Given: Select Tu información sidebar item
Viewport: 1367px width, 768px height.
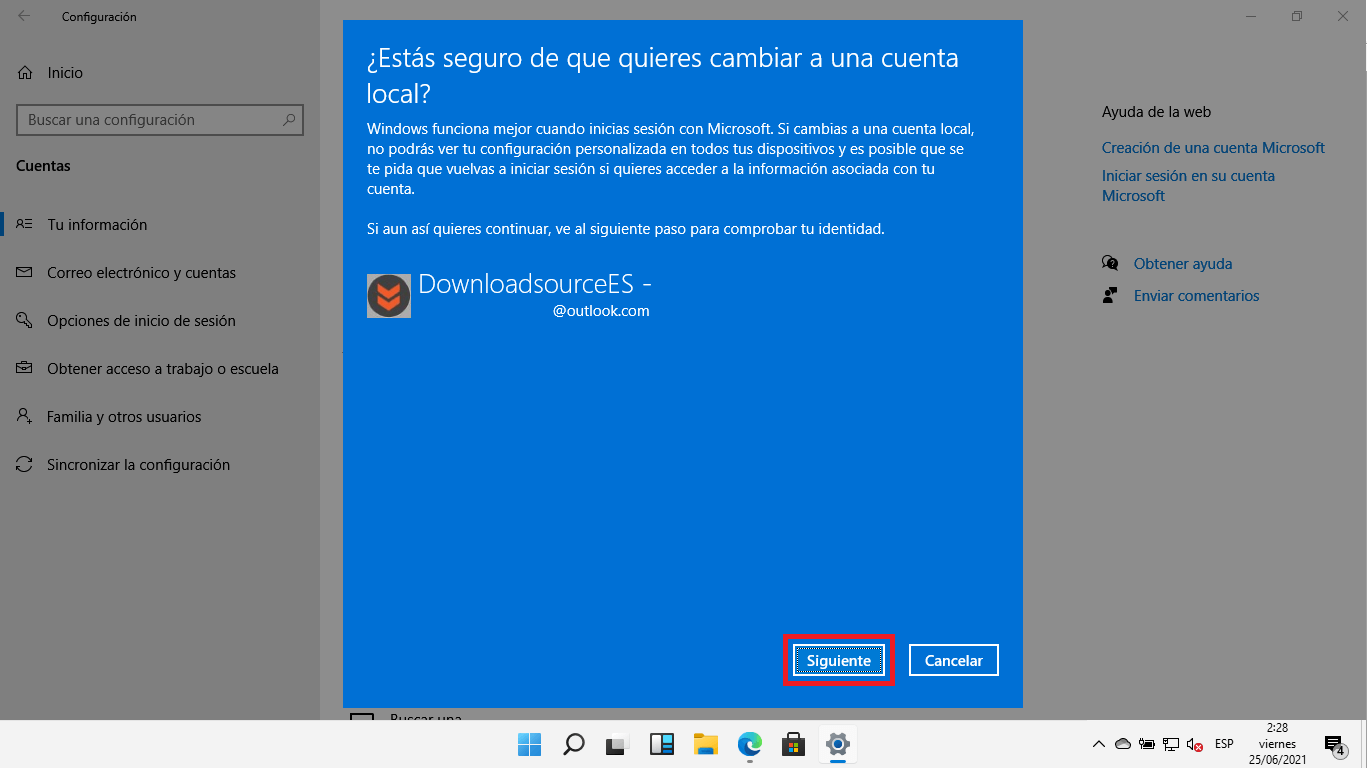Looking at the screenshot, I should [161, 225].
